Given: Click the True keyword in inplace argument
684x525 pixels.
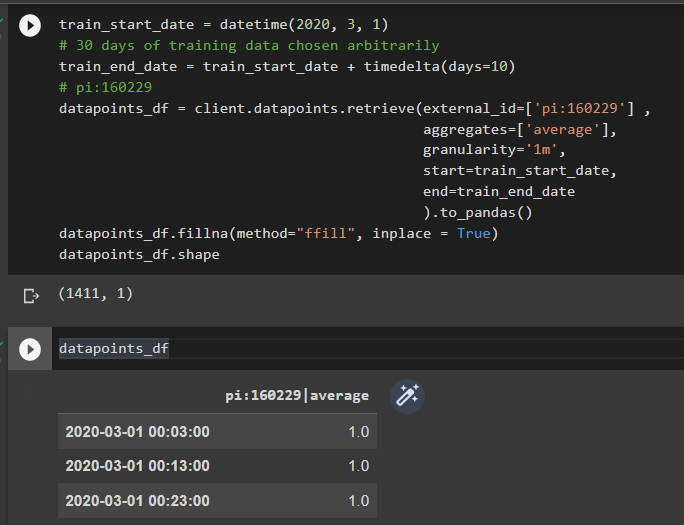Looking at the screenshot, I should pos(474,233).
